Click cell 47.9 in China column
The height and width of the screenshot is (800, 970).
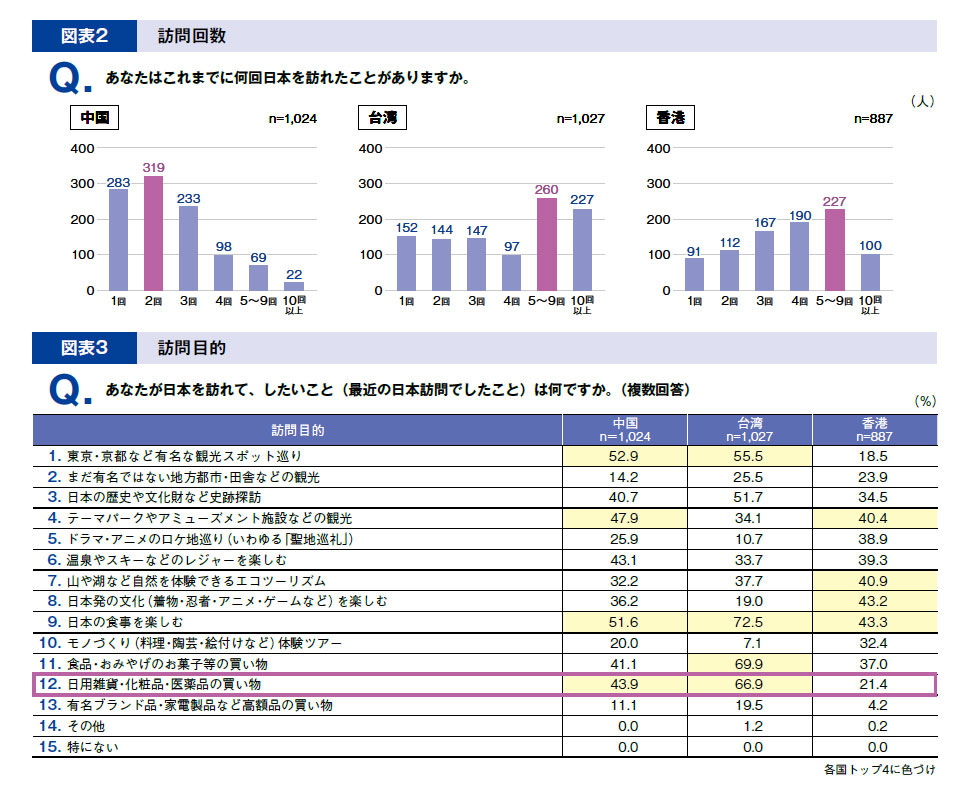625,518
